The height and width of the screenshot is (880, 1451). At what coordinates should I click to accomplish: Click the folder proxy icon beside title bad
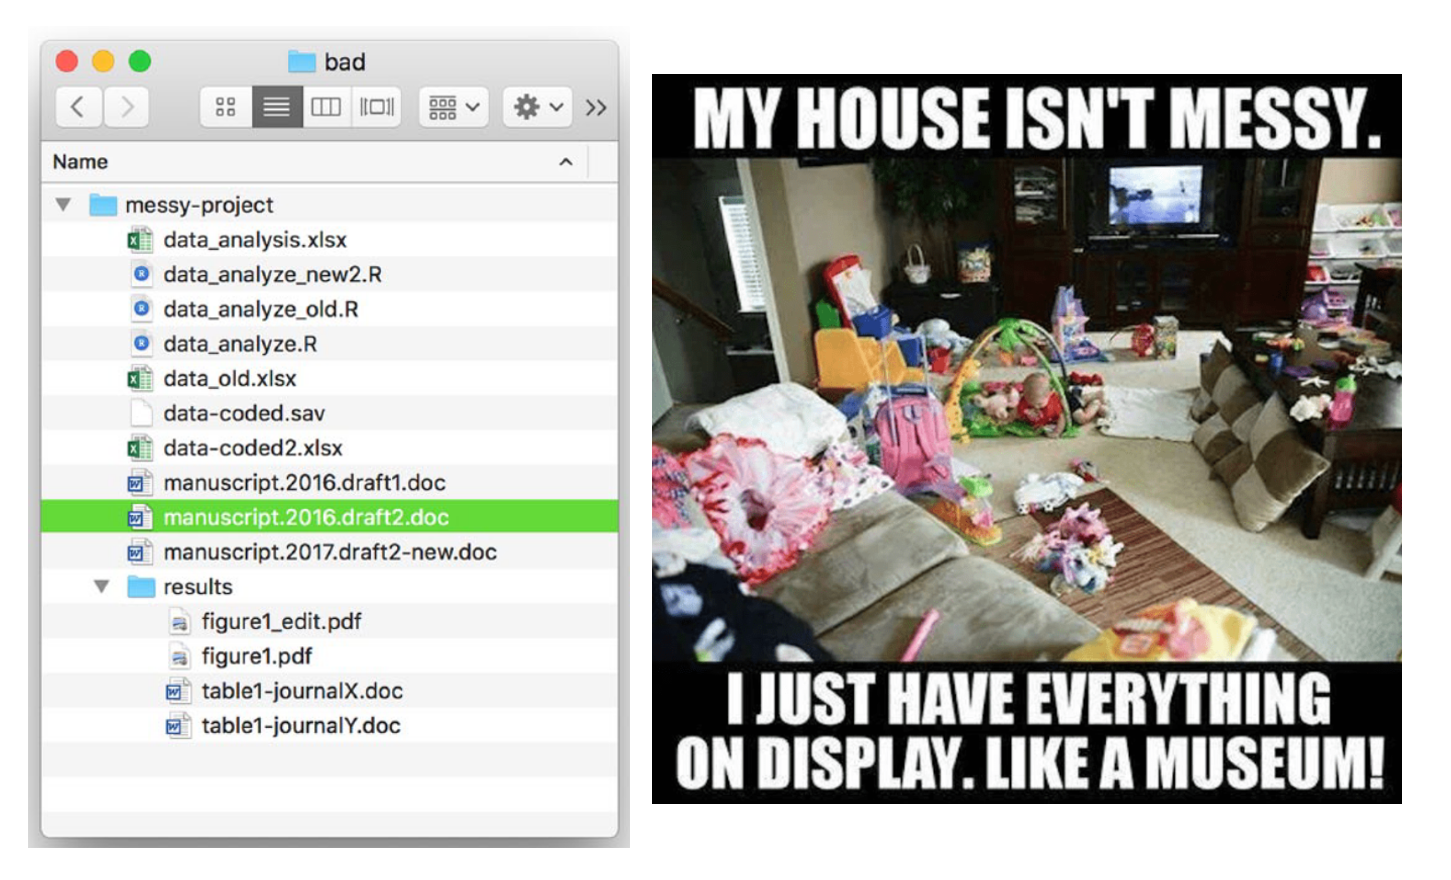pos(302,62)
